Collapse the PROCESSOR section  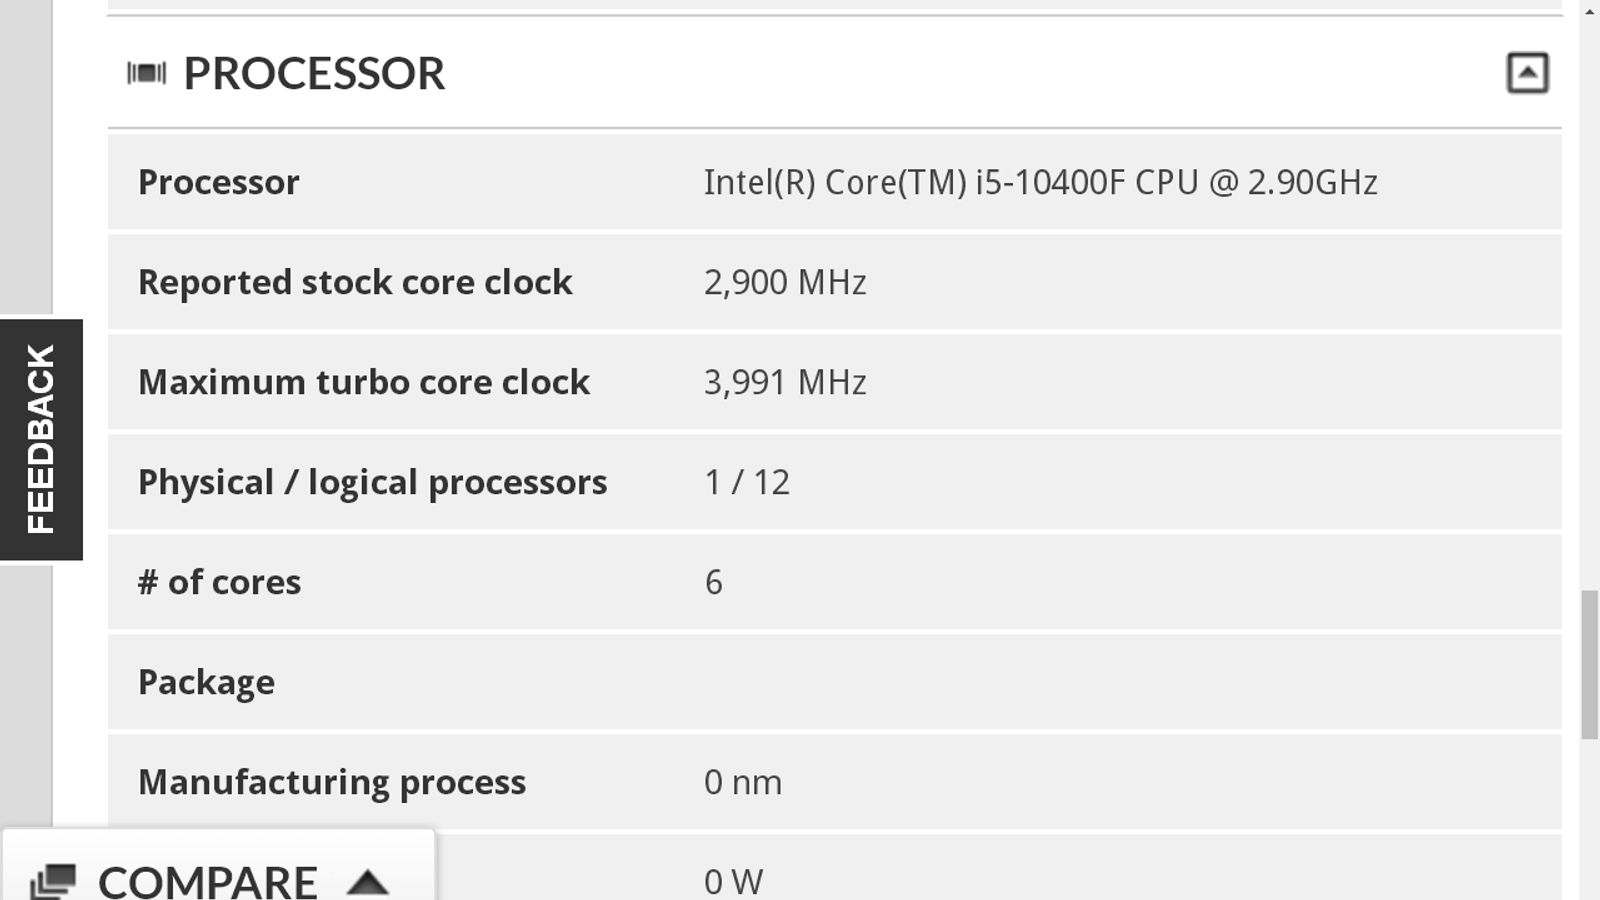click(x=1527, y=73)
